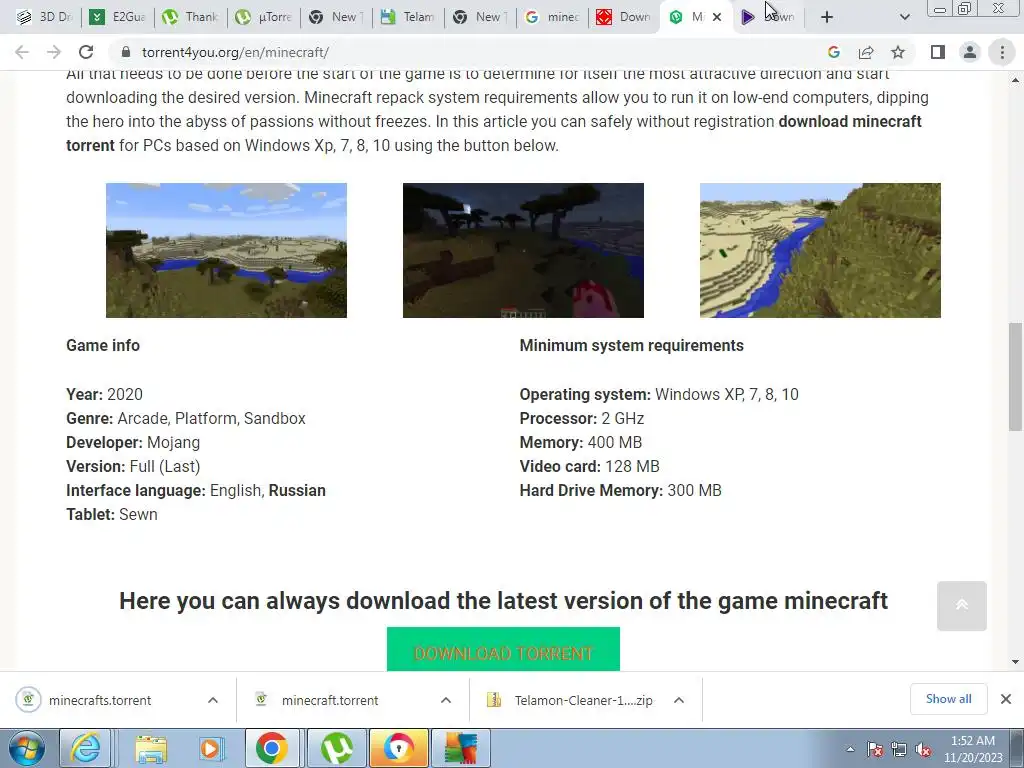Viewport: 1024px width, 768px height.
Task: Click the DOWNLOAD TORRENT button
Action: point(503,650)
